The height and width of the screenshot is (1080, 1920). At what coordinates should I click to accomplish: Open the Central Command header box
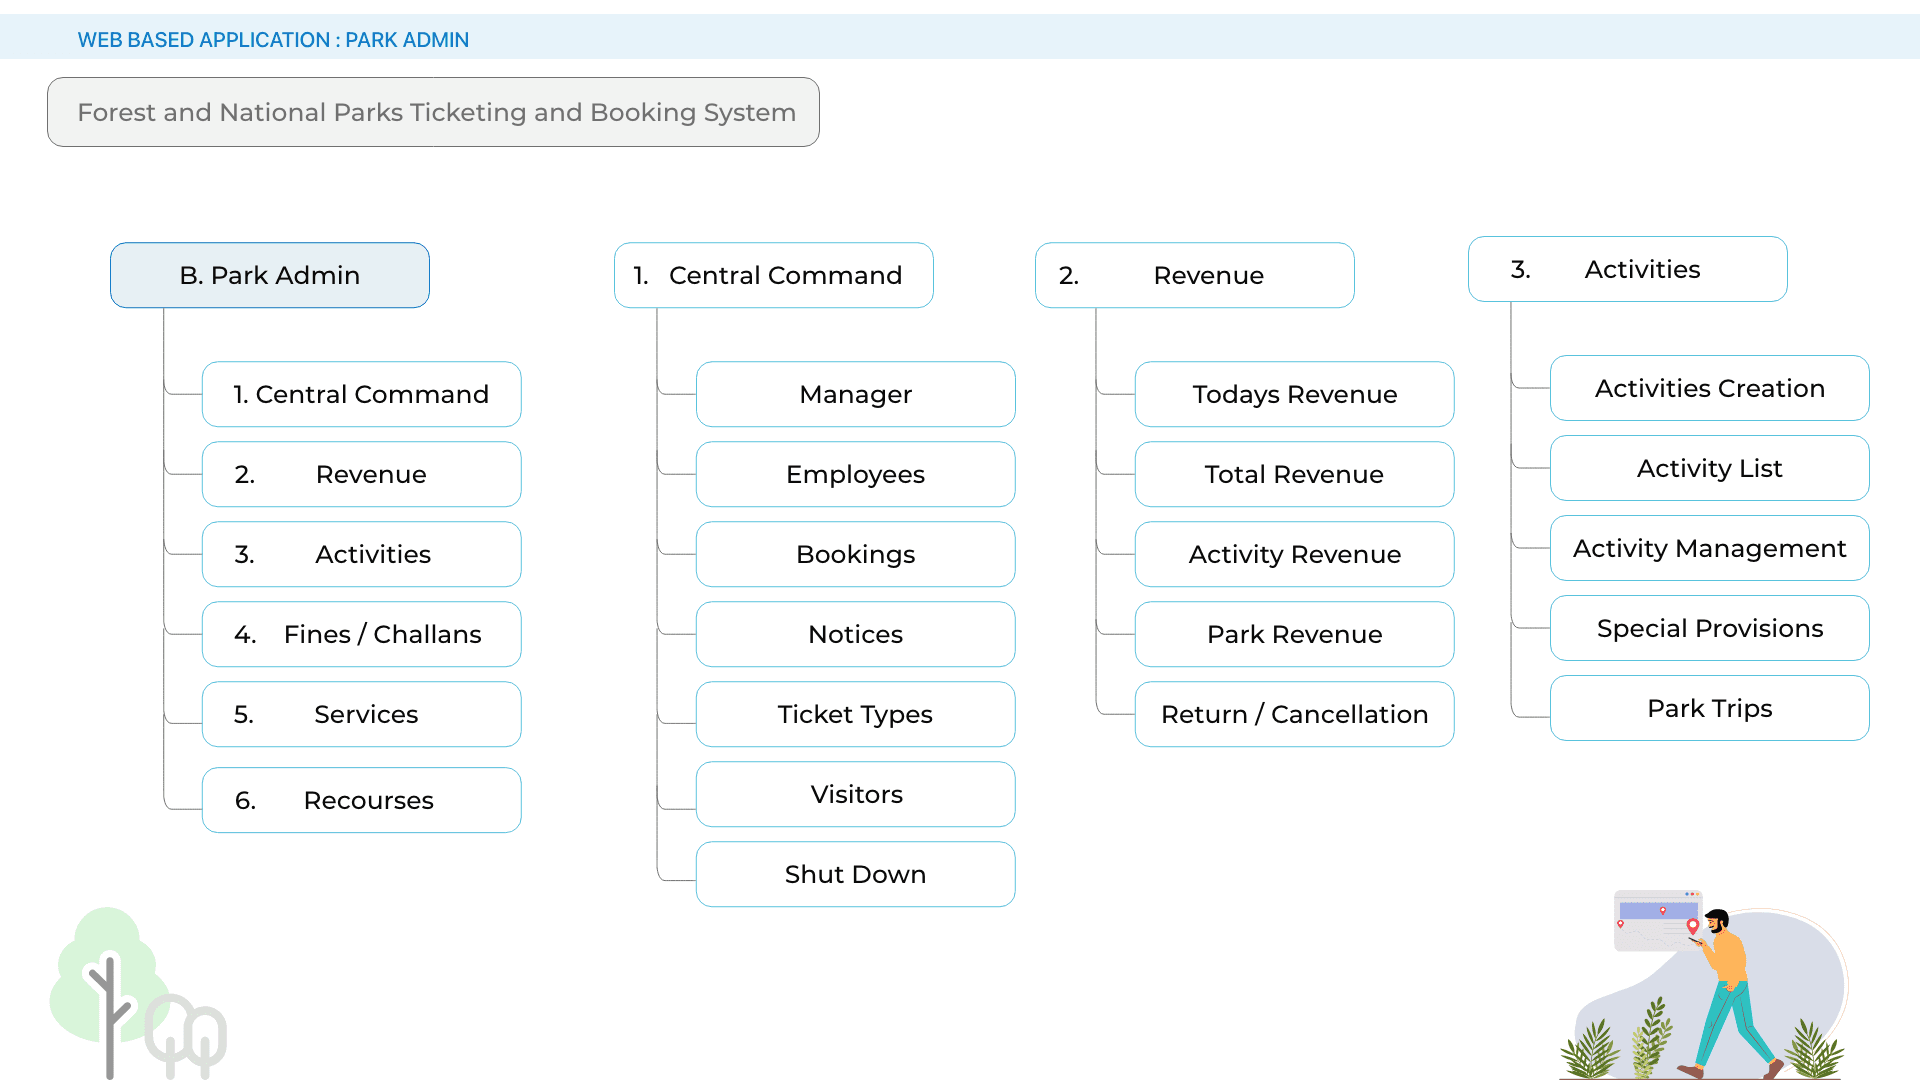click(x=773, y=275)
